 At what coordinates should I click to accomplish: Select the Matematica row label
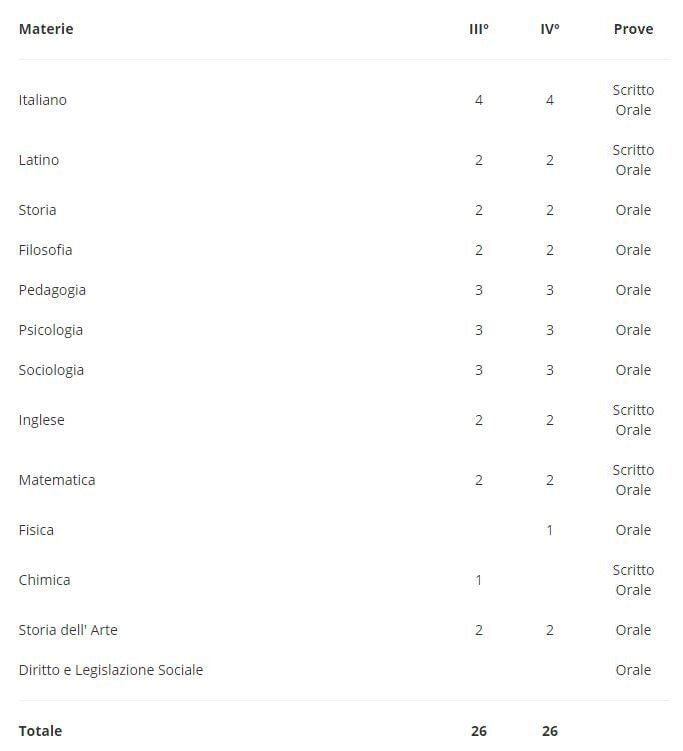pyautogui.click(x=57, y=480)
